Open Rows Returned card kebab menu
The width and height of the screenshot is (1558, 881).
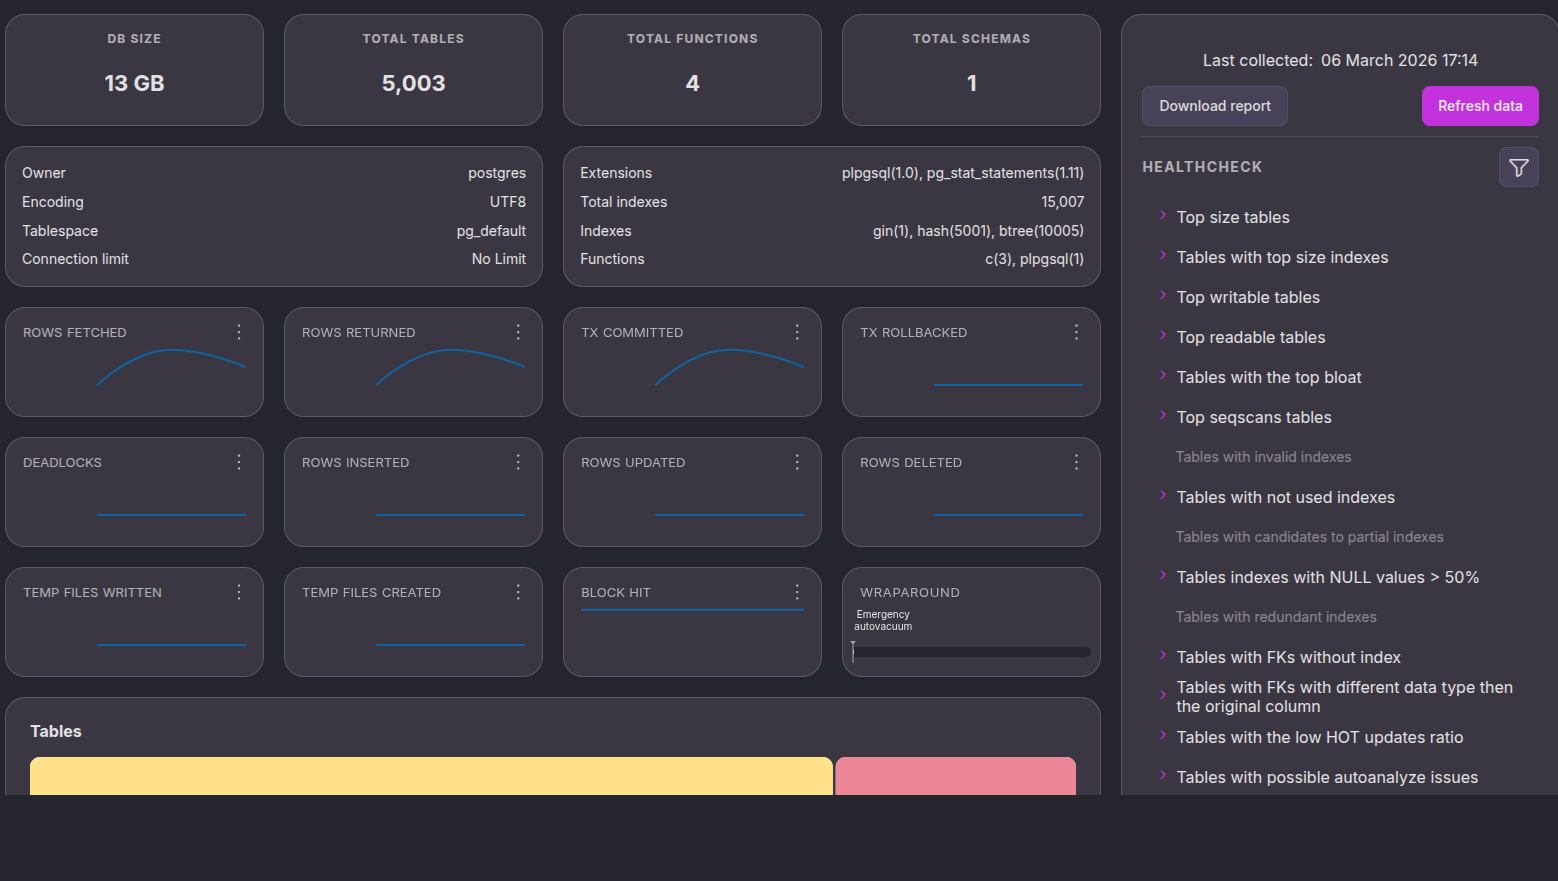tap(518, 332)
